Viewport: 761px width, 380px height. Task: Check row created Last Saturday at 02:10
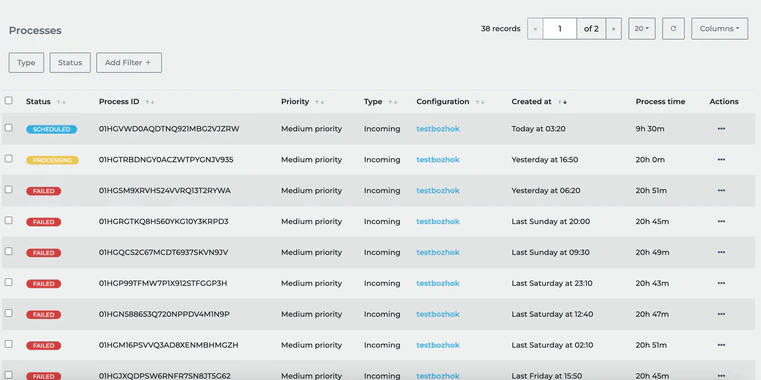(x=8, y=344)
